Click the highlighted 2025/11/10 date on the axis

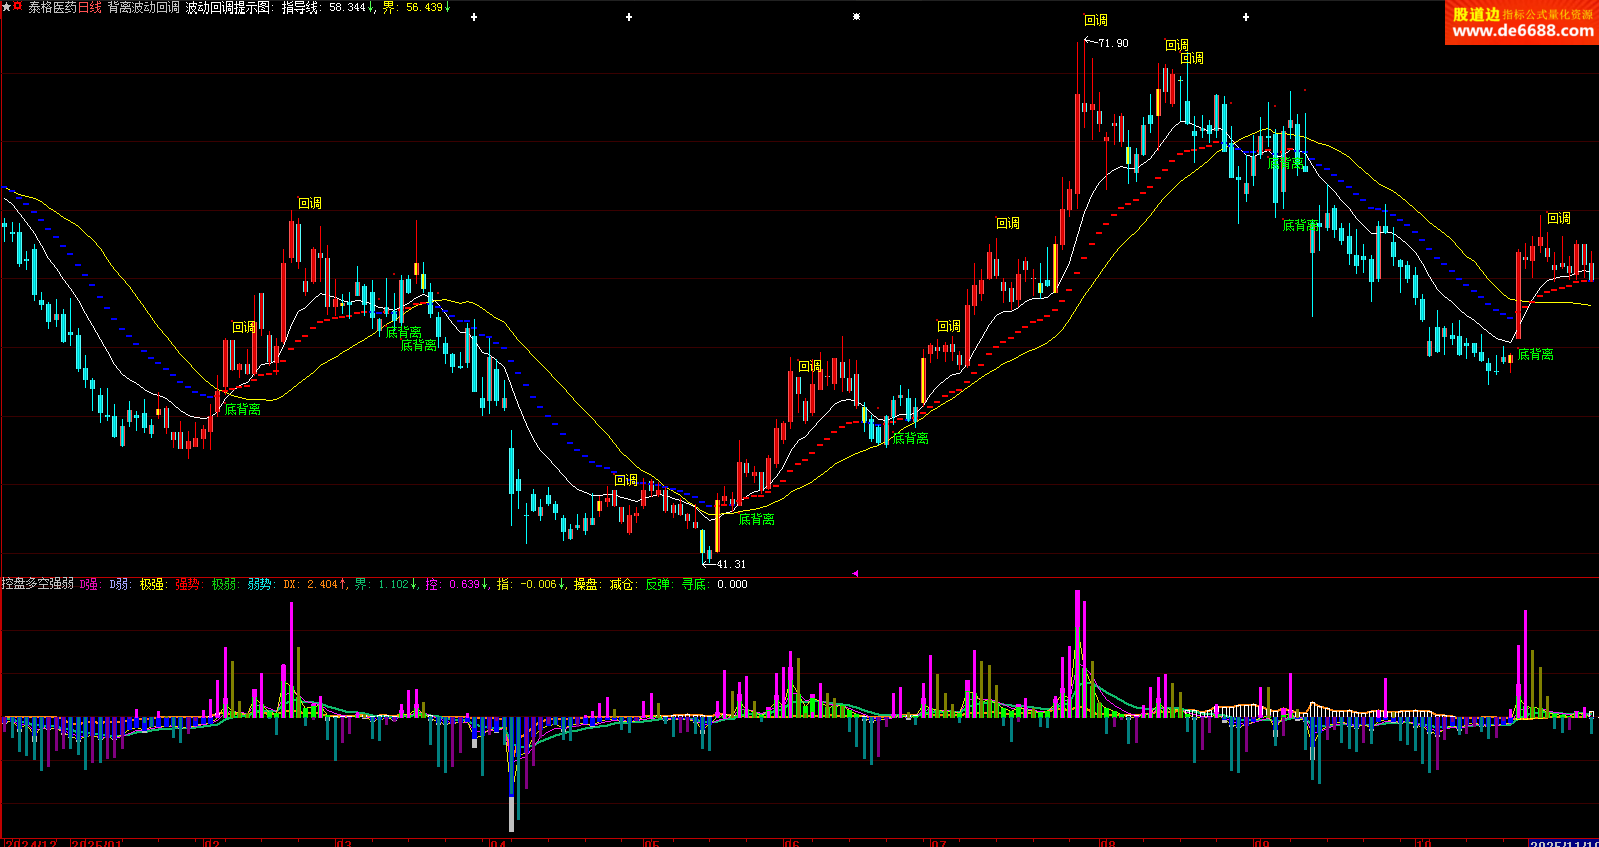(1563, 843)
